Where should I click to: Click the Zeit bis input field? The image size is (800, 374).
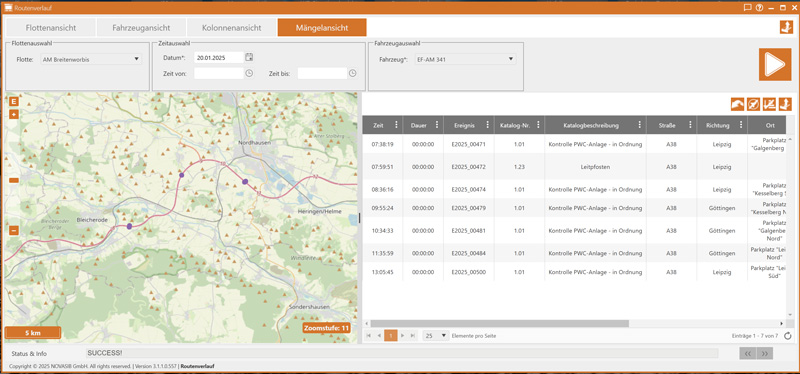coord(322,73)
